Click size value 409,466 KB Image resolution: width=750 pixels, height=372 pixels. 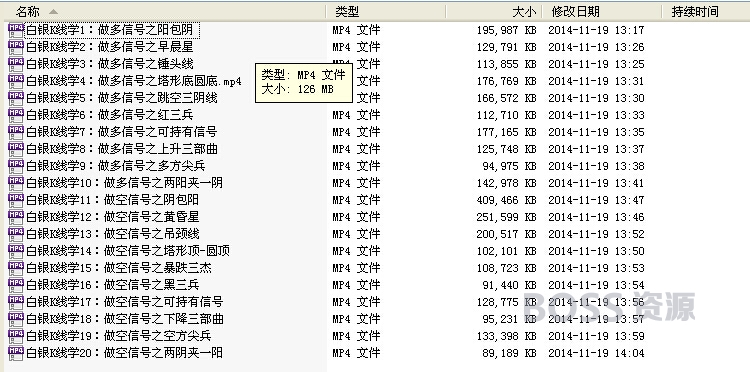(507, 200)
